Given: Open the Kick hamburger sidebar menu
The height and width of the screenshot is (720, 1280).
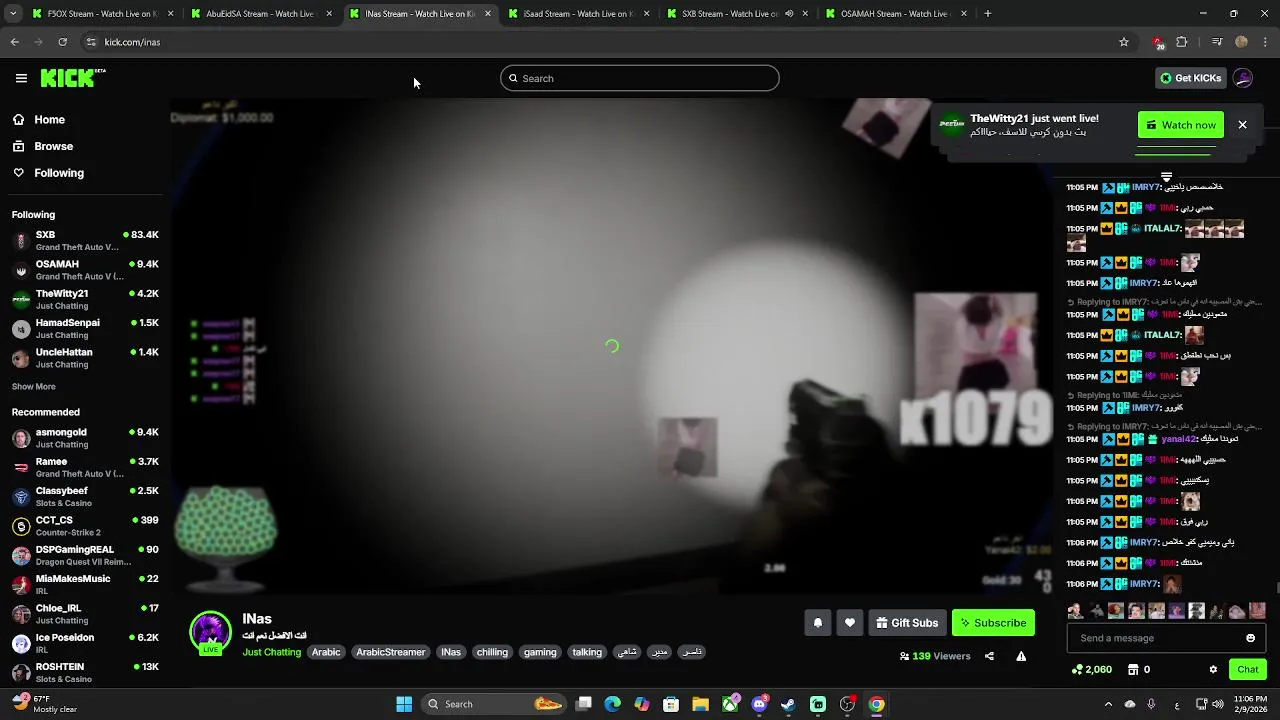Looking at the screenshot, I should (x=21, y=78).
